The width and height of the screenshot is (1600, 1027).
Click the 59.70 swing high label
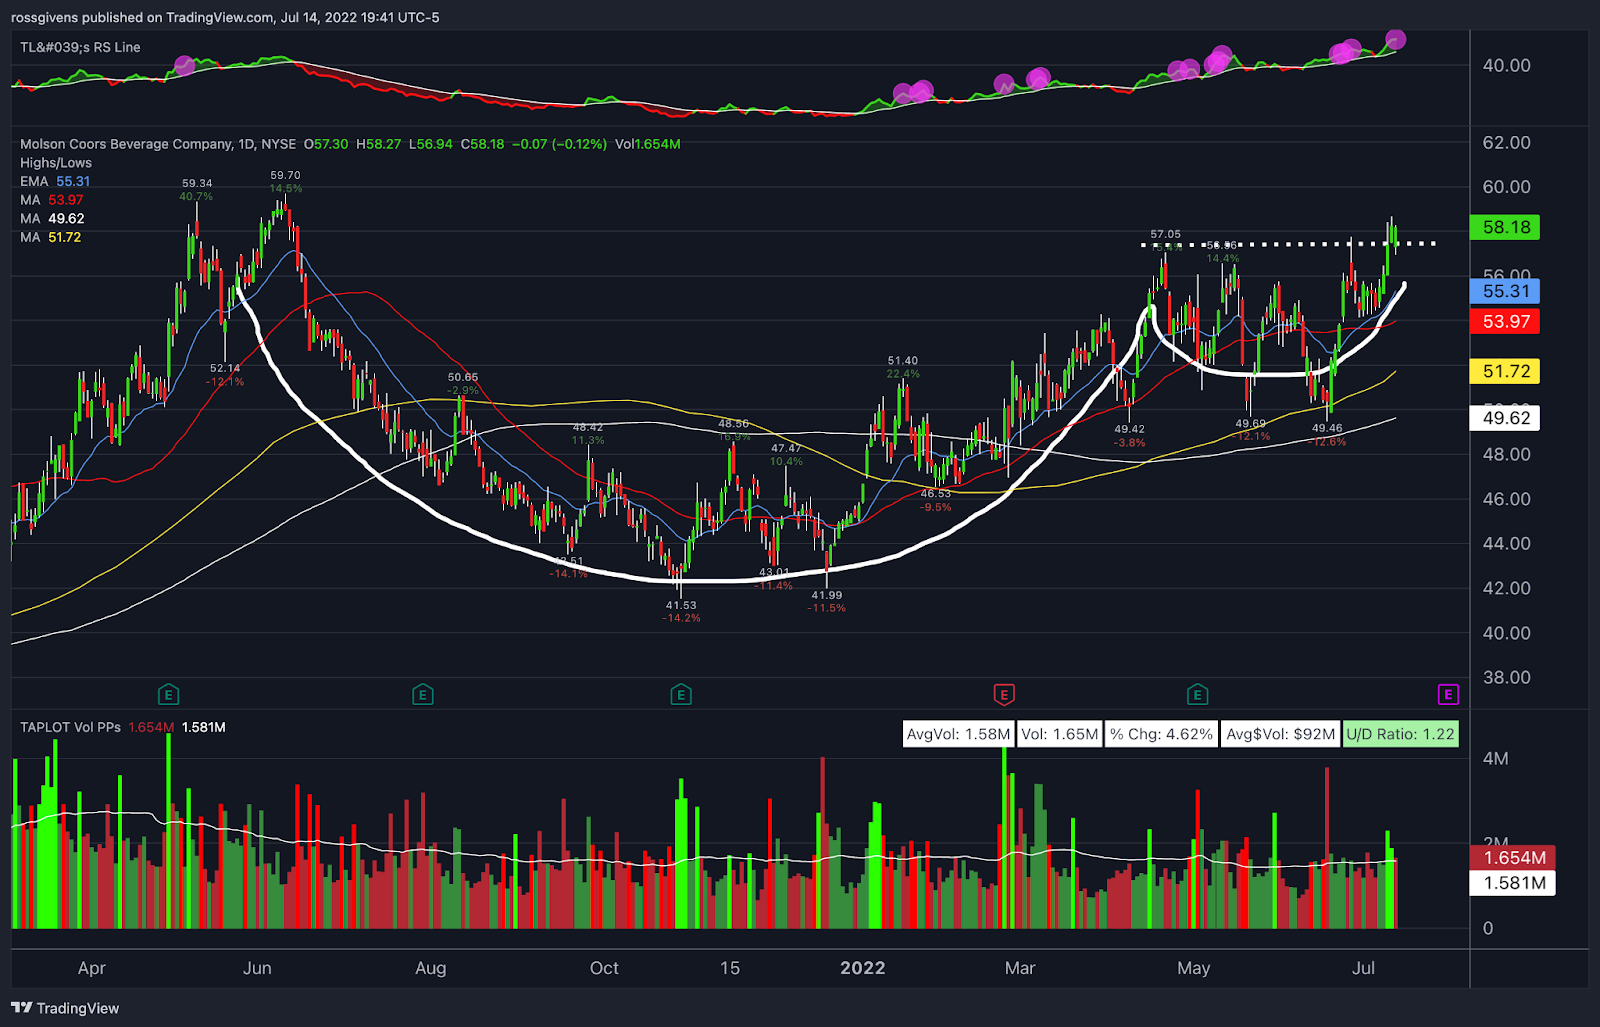coord(285,175)
